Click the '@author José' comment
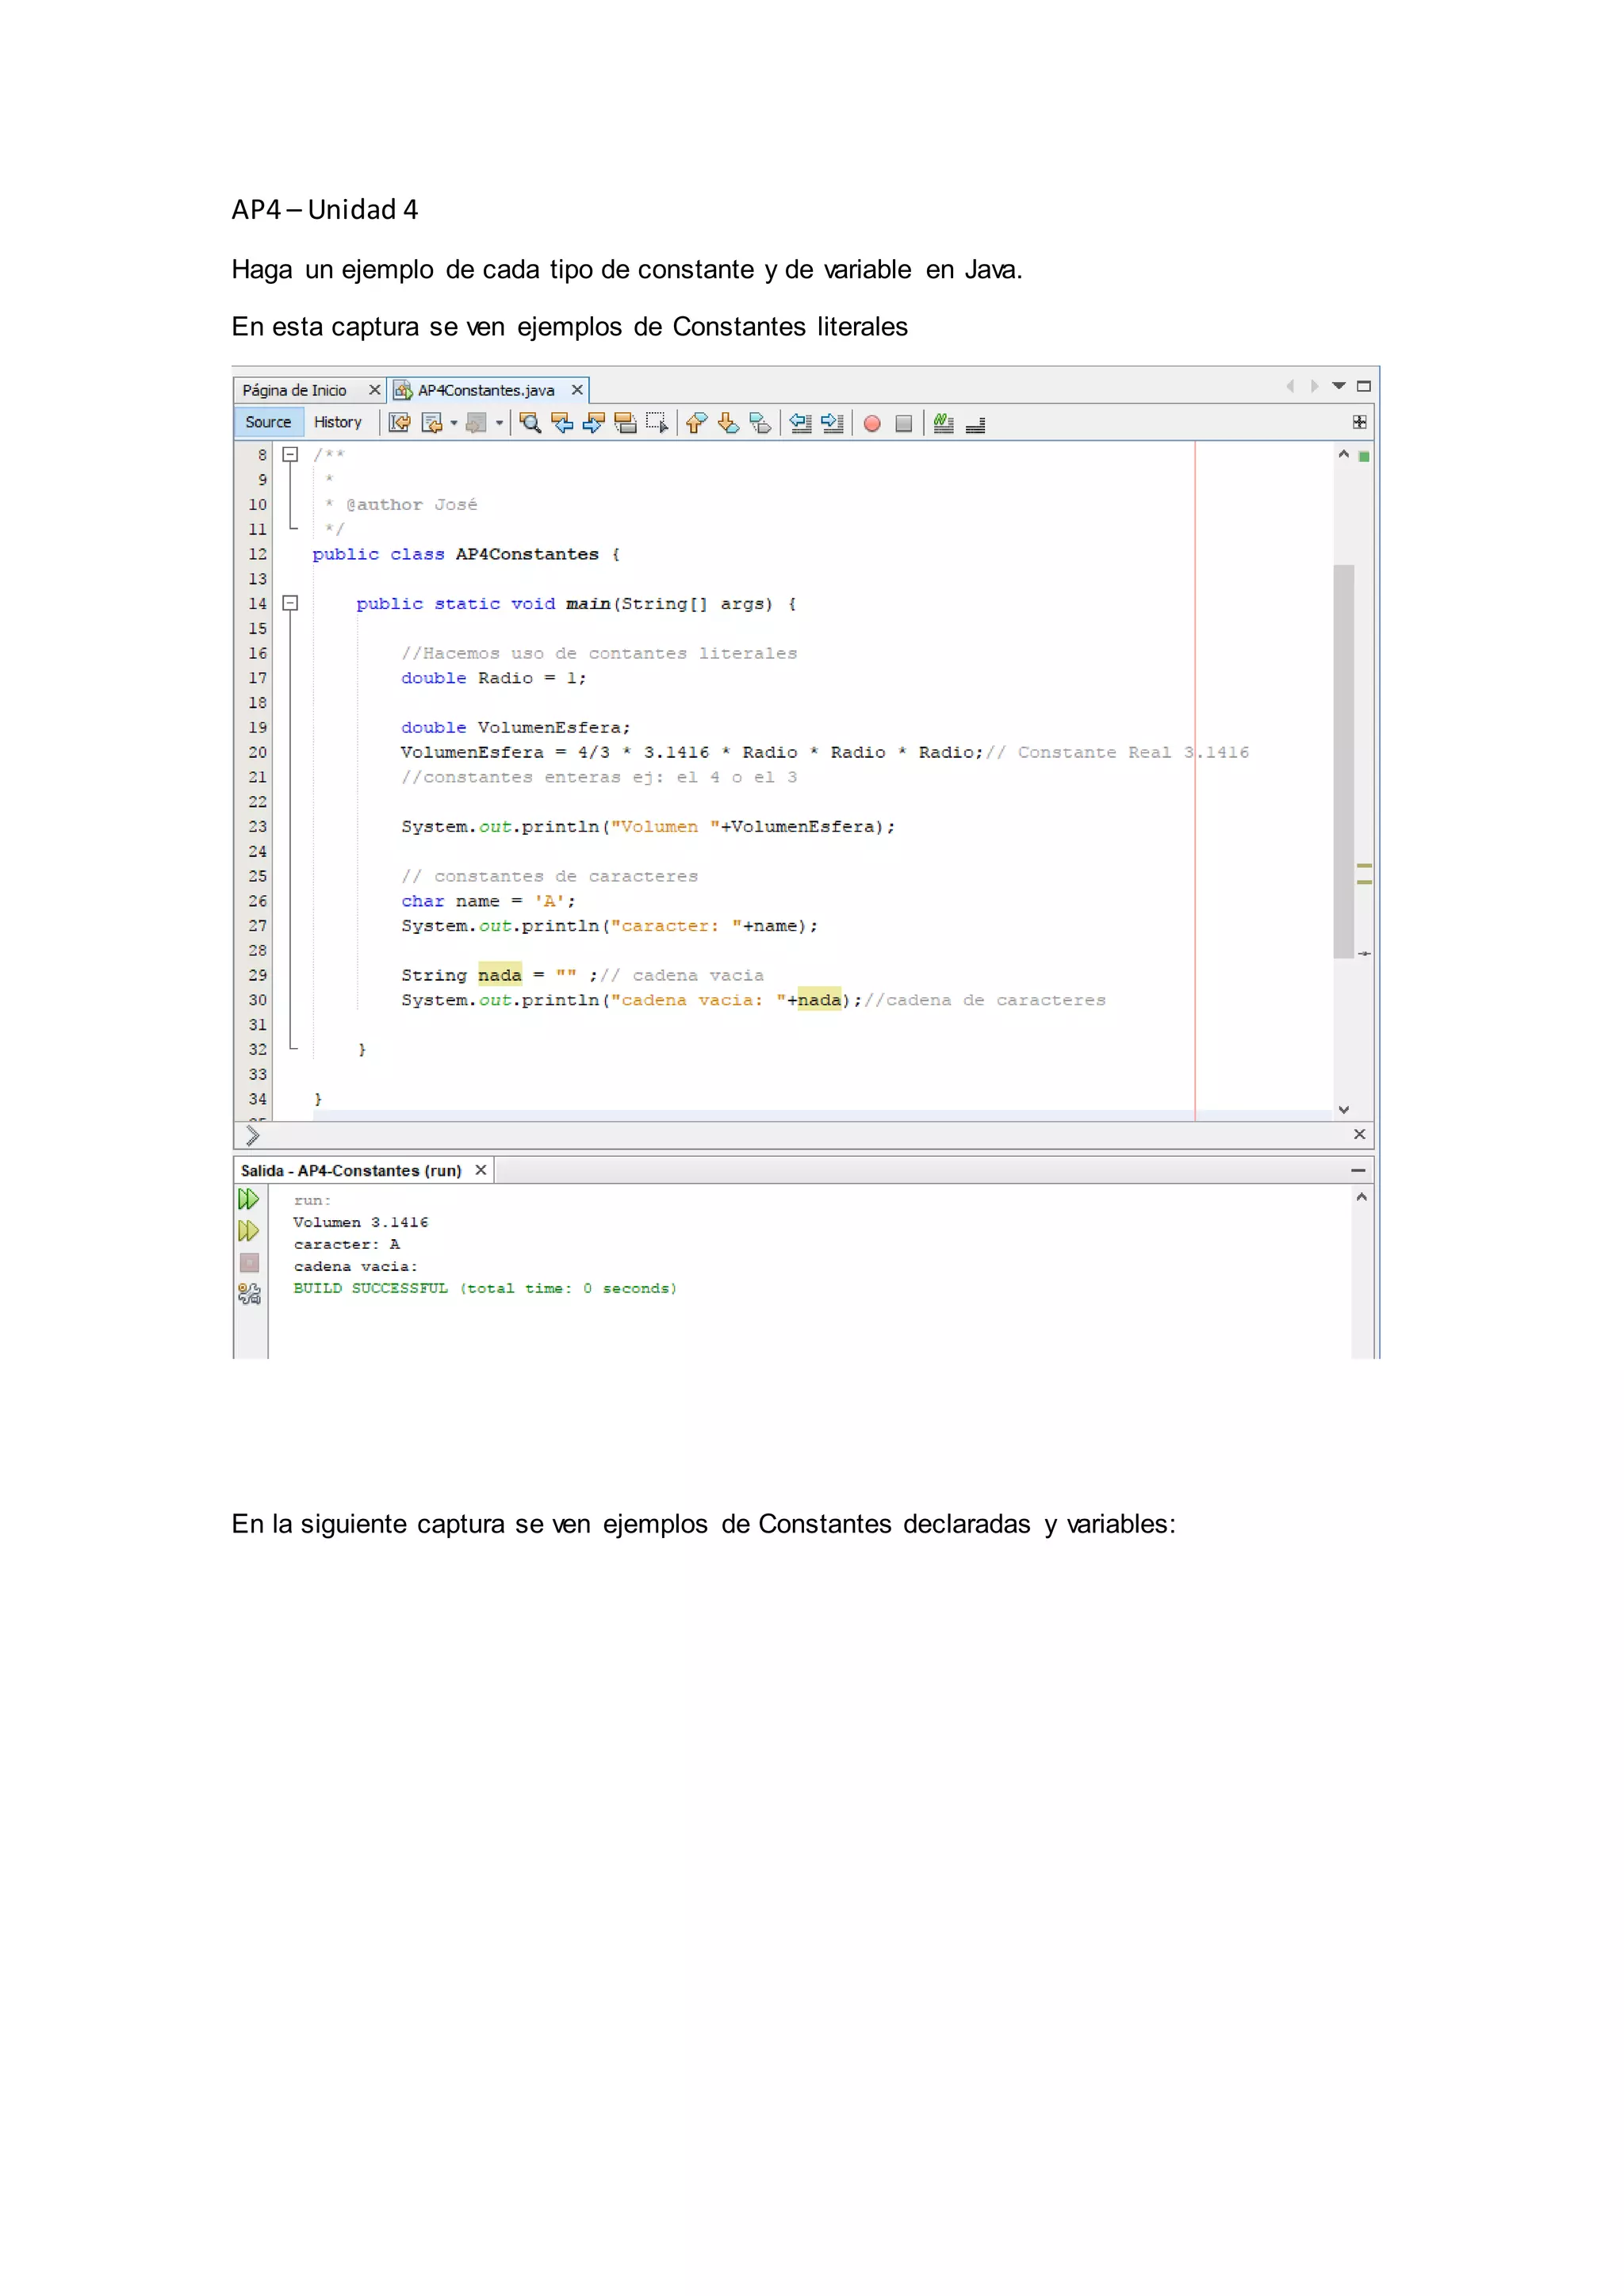 (x=412, y=505)
